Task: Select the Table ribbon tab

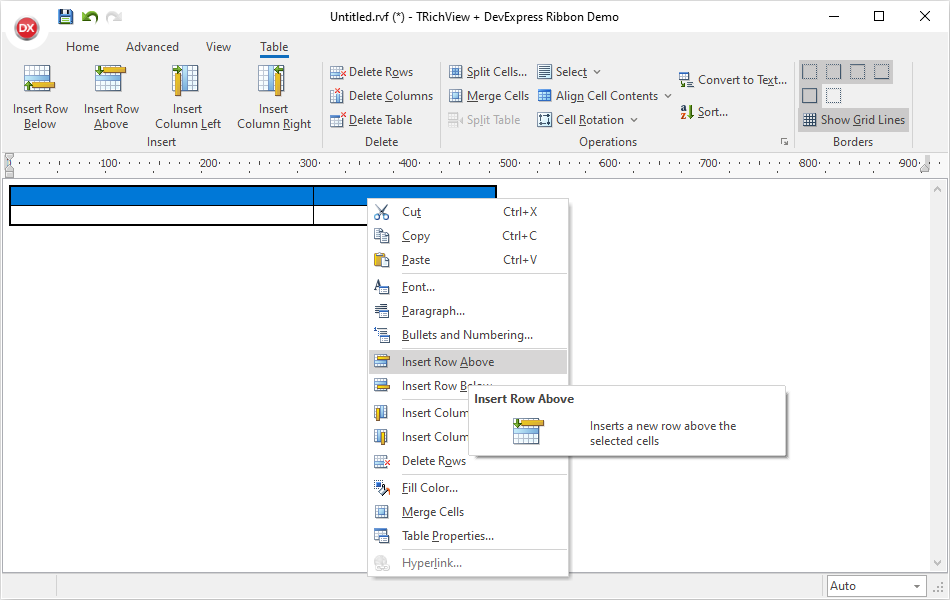Action: point(274,47)
